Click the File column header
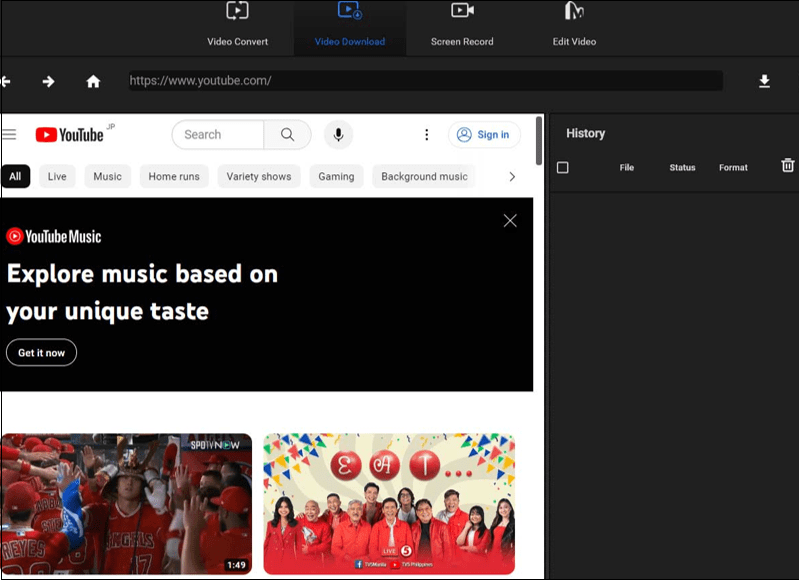This screenshot has width=799, height=580. point(627,168)
